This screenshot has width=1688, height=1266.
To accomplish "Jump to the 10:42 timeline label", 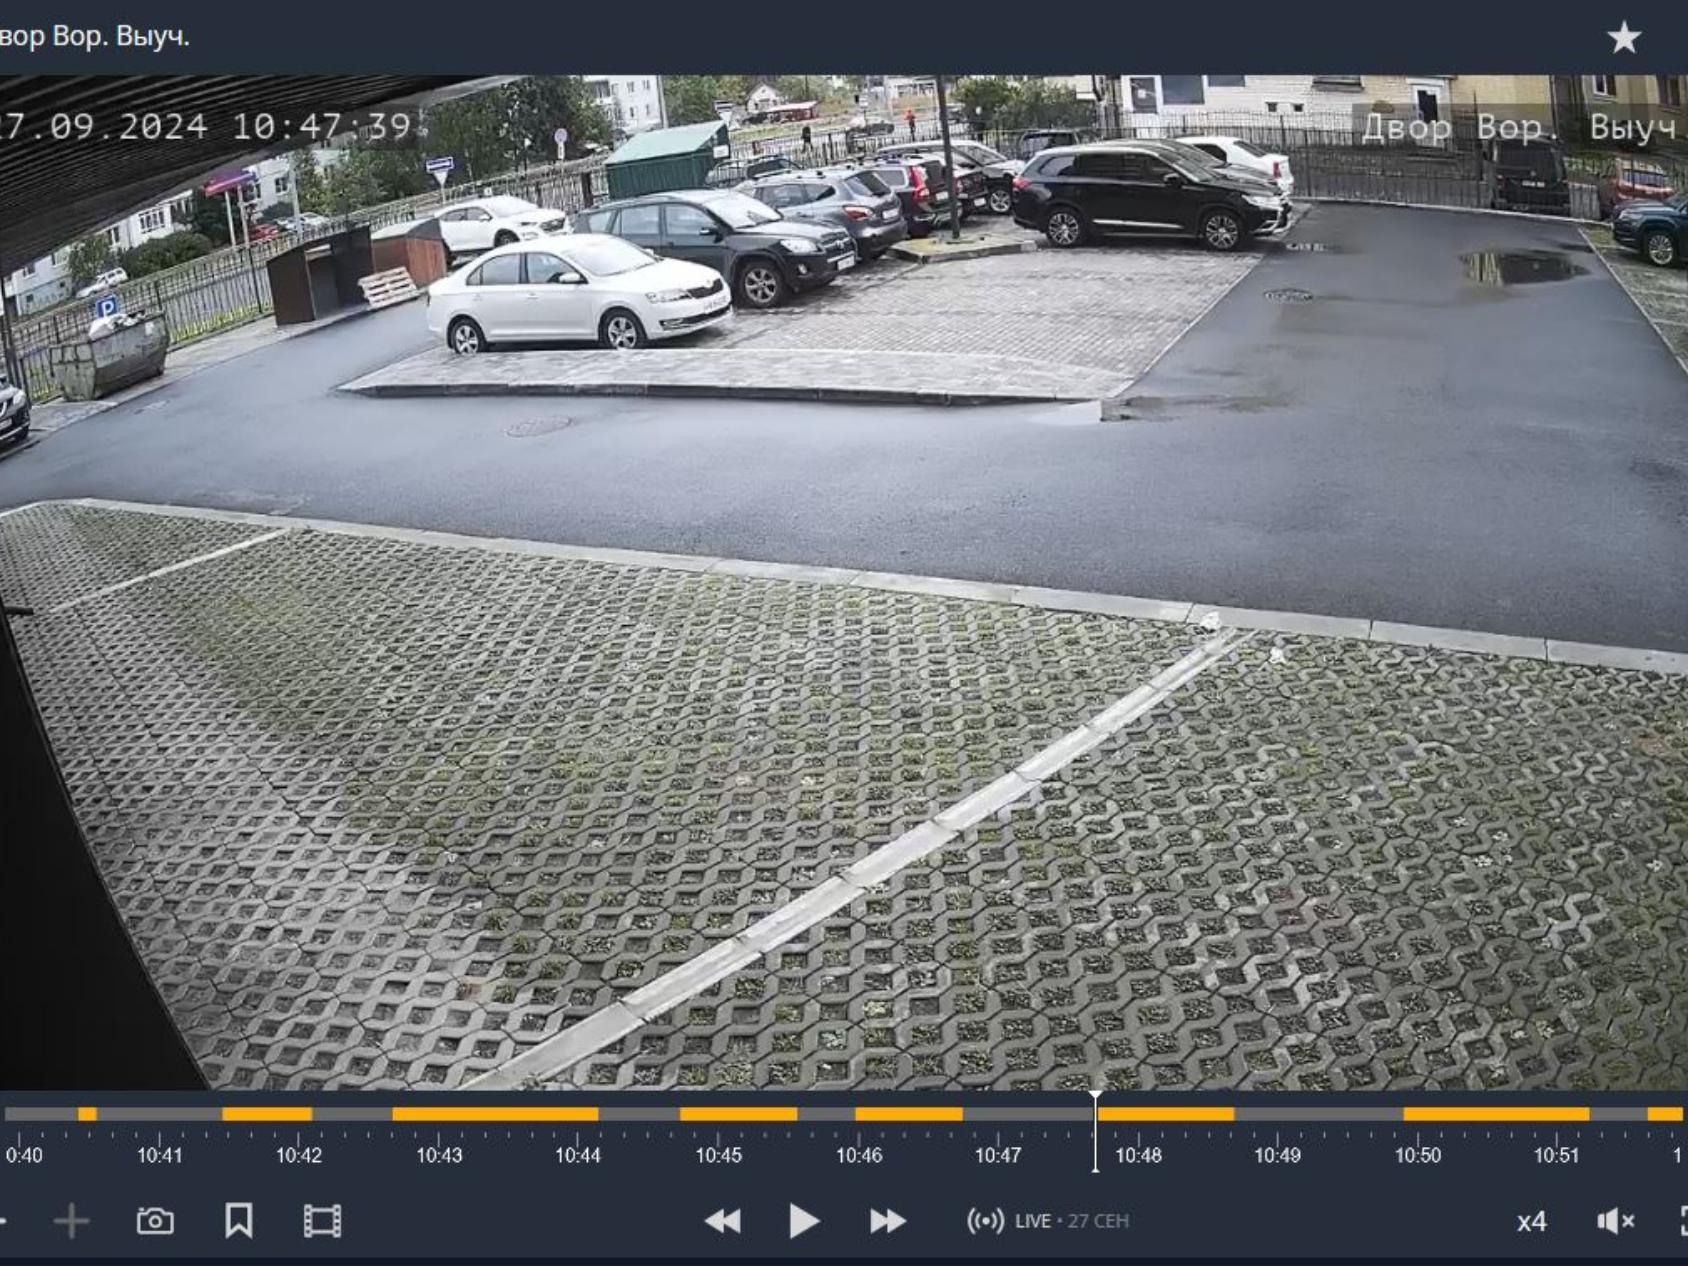I will [x=299, y=1155].
